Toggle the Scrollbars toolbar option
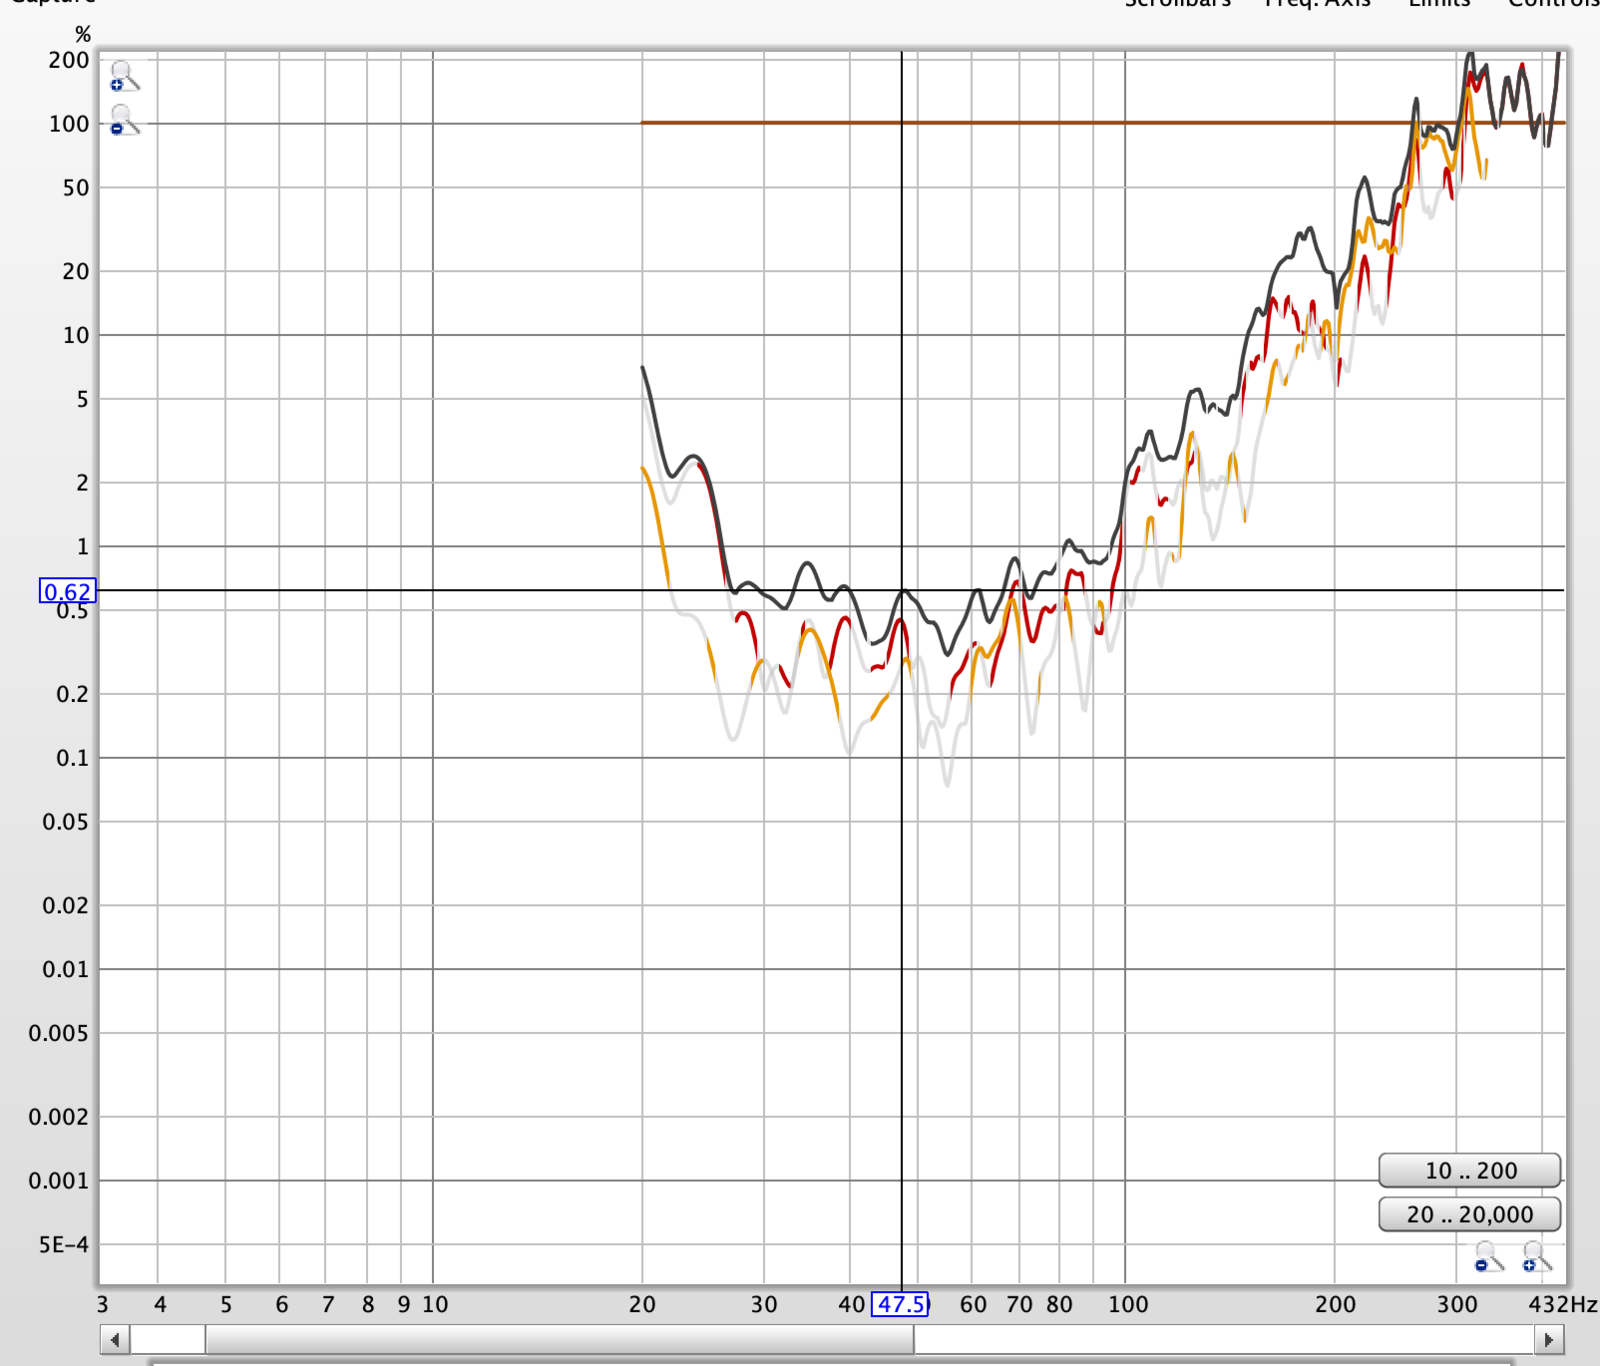 tap(1178, 4)
